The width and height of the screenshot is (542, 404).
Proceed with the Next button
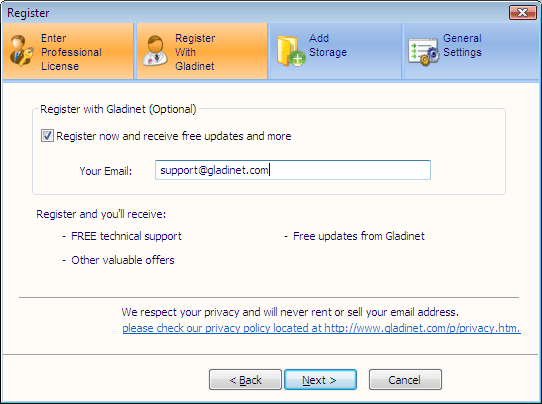(320, 380)
